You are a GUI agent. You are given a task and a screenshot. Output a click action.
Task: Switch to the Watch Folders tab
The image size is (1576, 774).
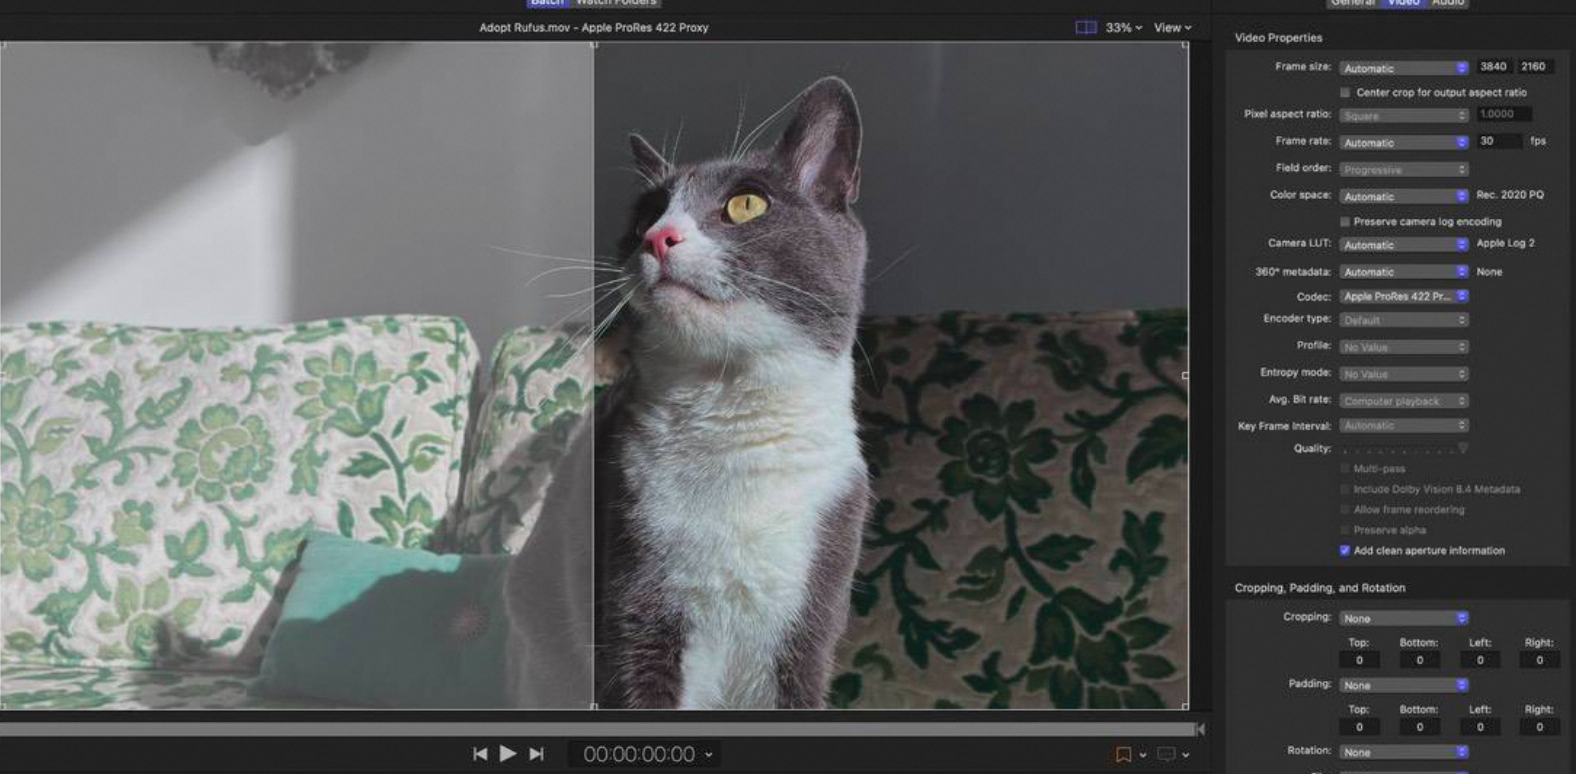coord(616,3)
